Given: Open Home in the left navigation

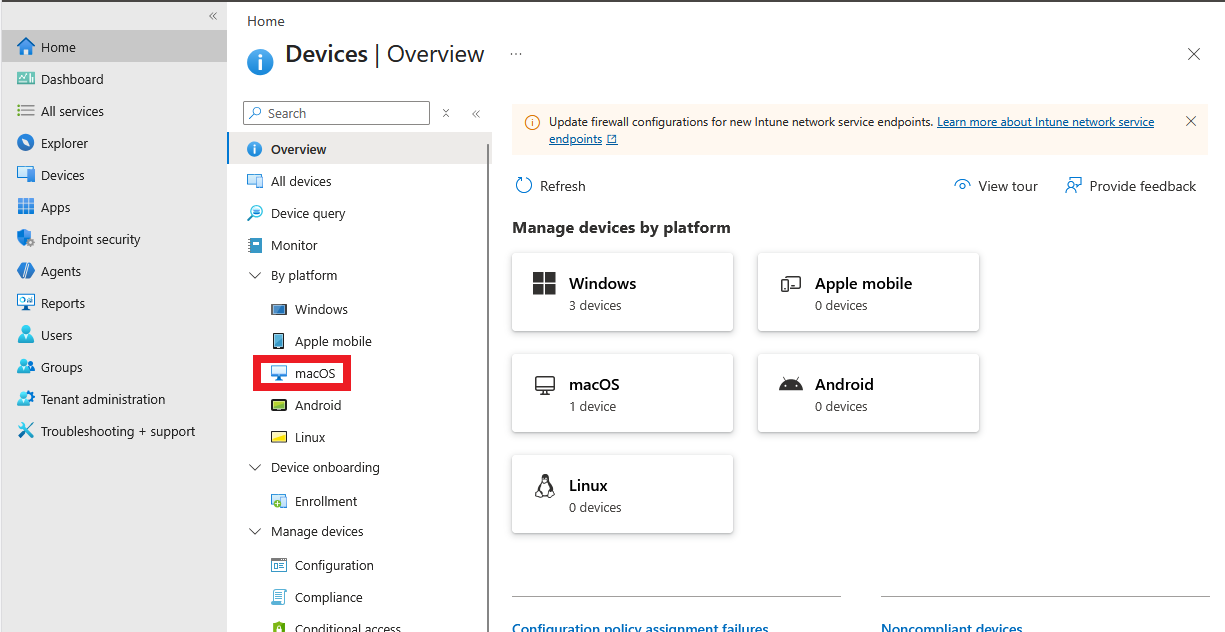Looking at the screenshot, I should coord(113,47).
